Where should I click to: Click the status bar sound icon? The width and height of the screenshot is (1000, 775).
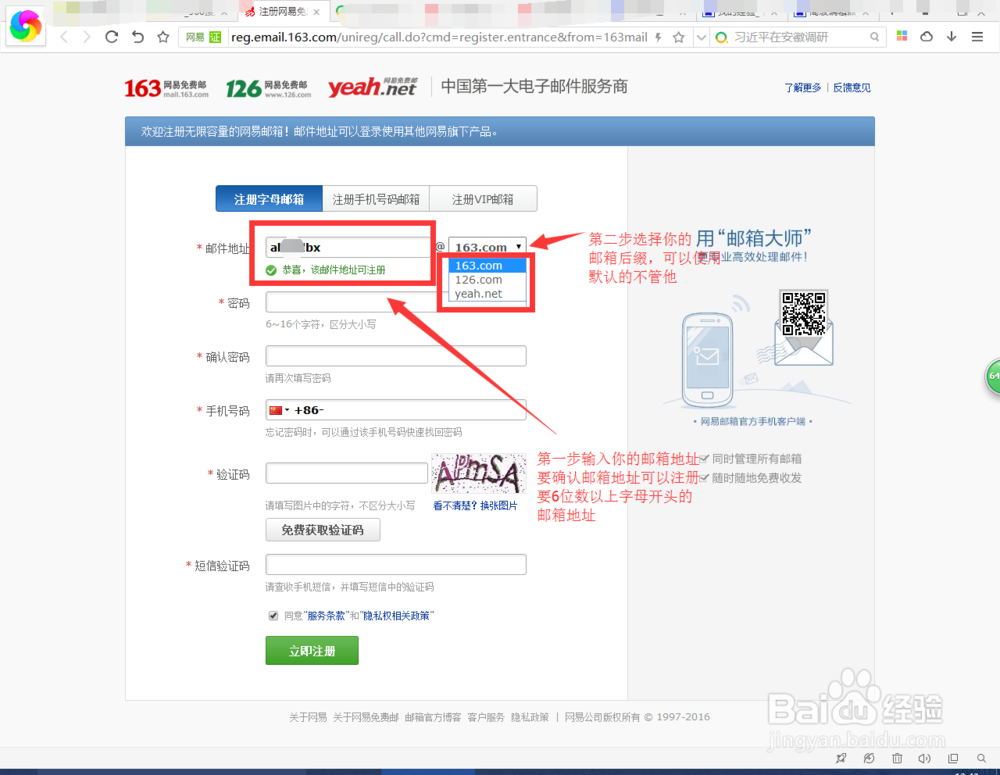point(925,758)
